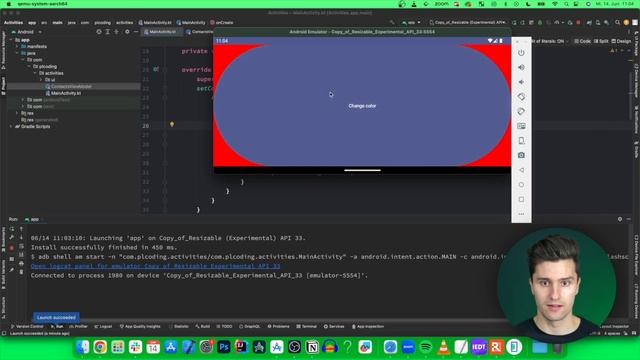The image size is (640, 360).
Task: Click the red Stop icon in the Run panel
Action: 12,248
